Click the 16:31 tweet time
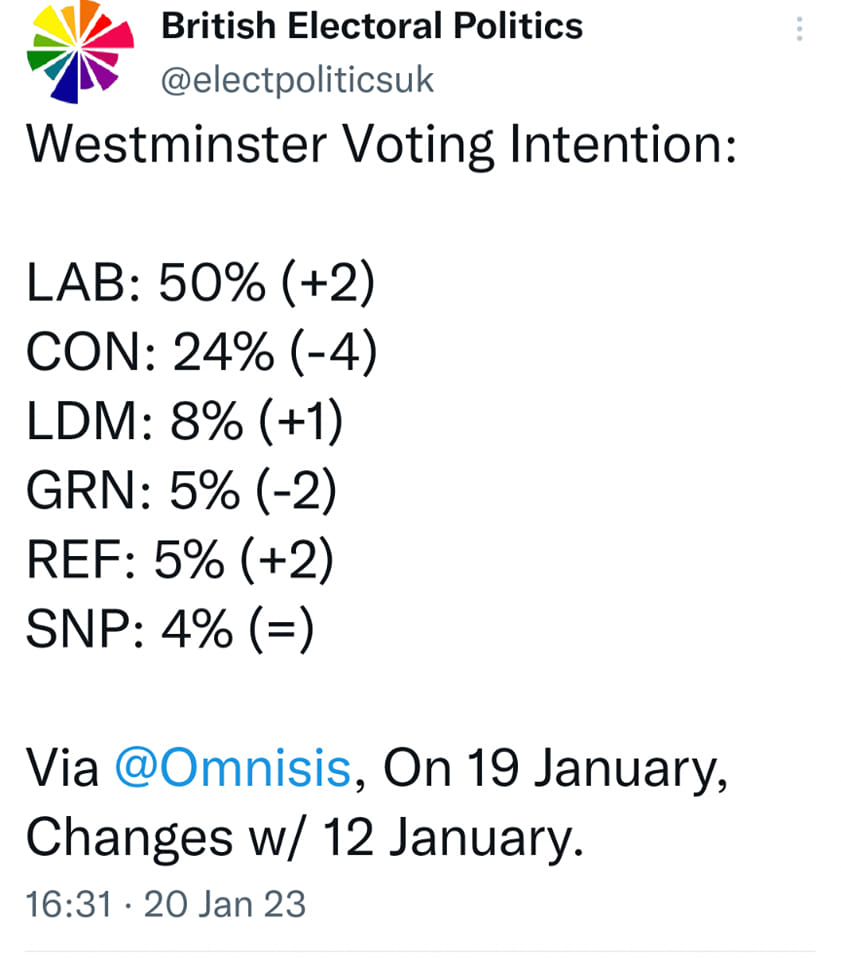841x960 pixels. pyautogui.click(x=69, y=904)
